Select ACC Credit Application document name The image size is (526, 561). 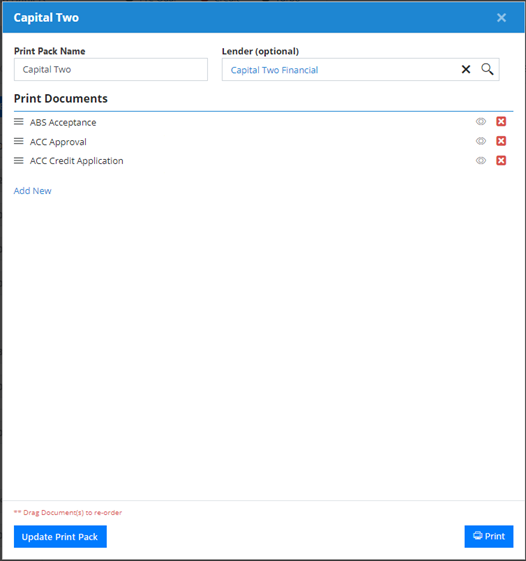(x=77, y=161)
